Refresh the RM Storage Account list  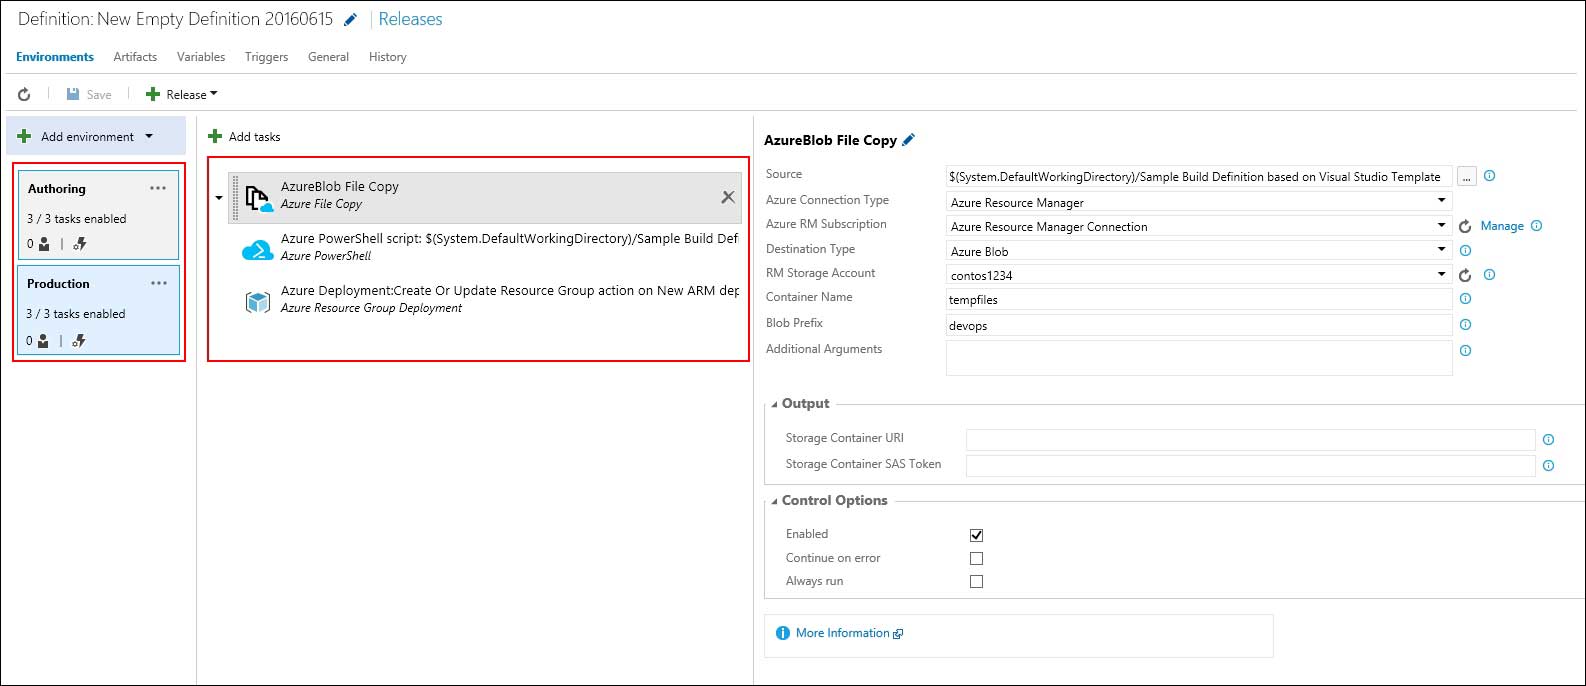coord(1465,275)
